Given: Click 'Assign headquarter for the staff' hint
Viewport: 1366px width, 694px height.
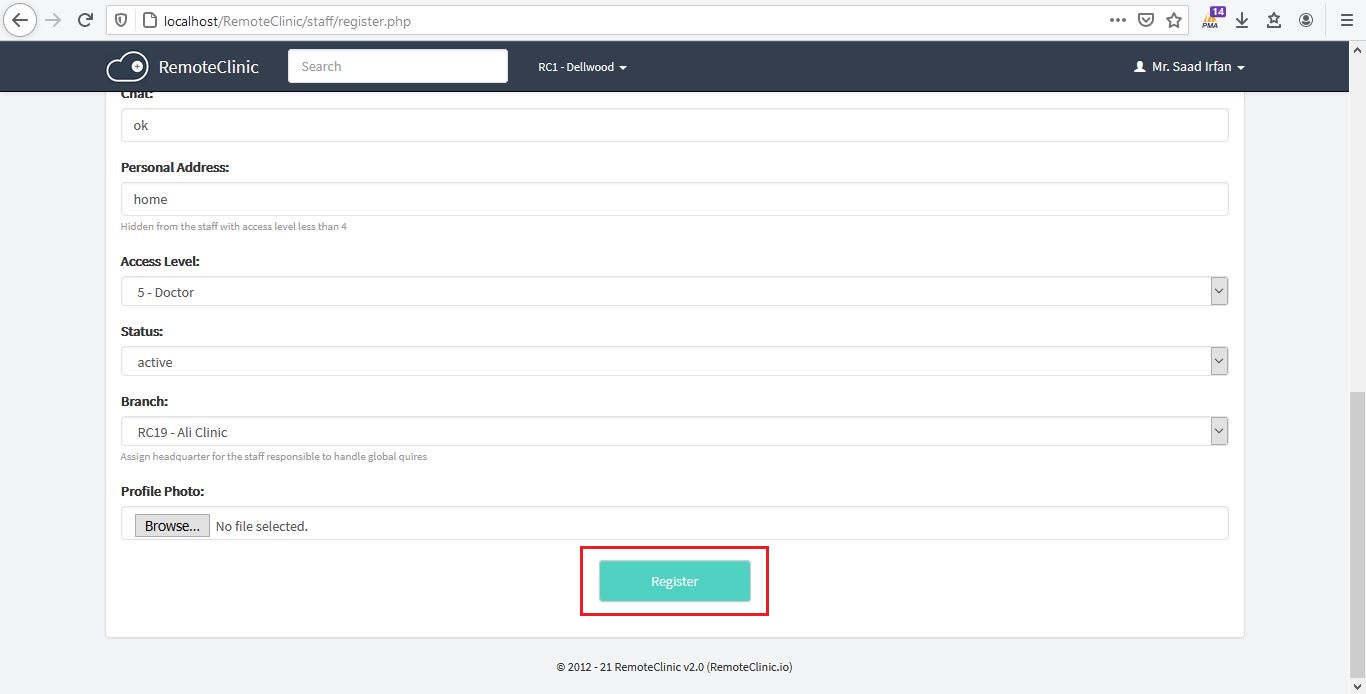Looking at the screenshot, I should 274,457.
